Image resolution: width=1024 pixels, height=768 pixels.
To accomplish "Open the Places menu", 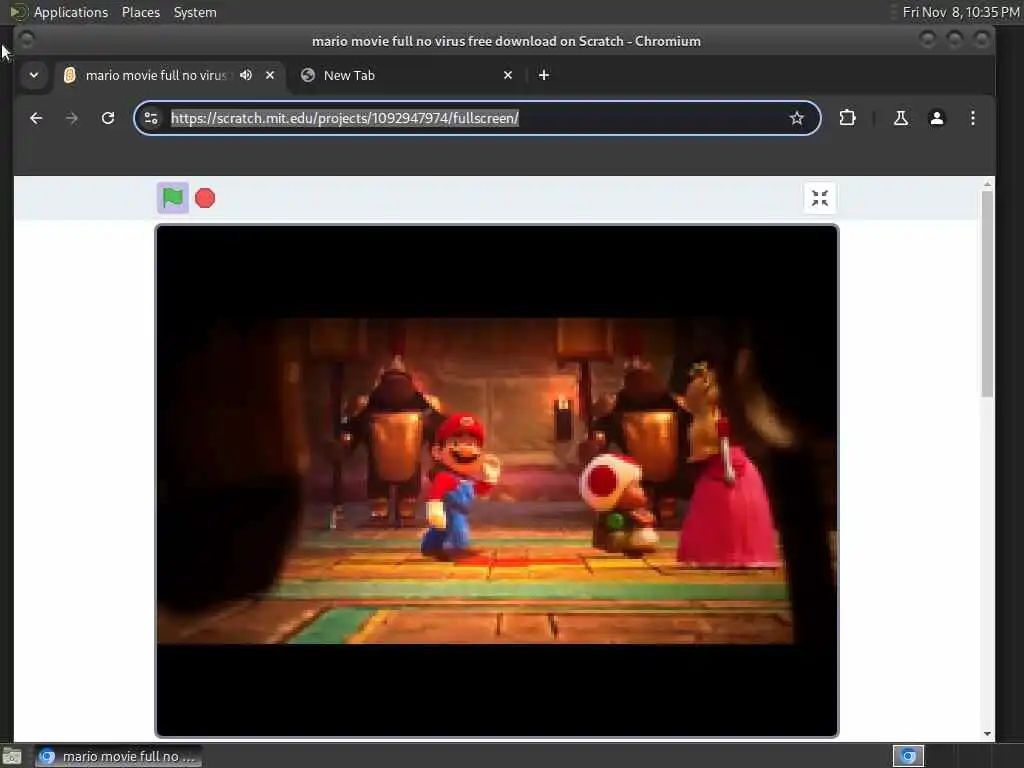I will coord(141,12).
